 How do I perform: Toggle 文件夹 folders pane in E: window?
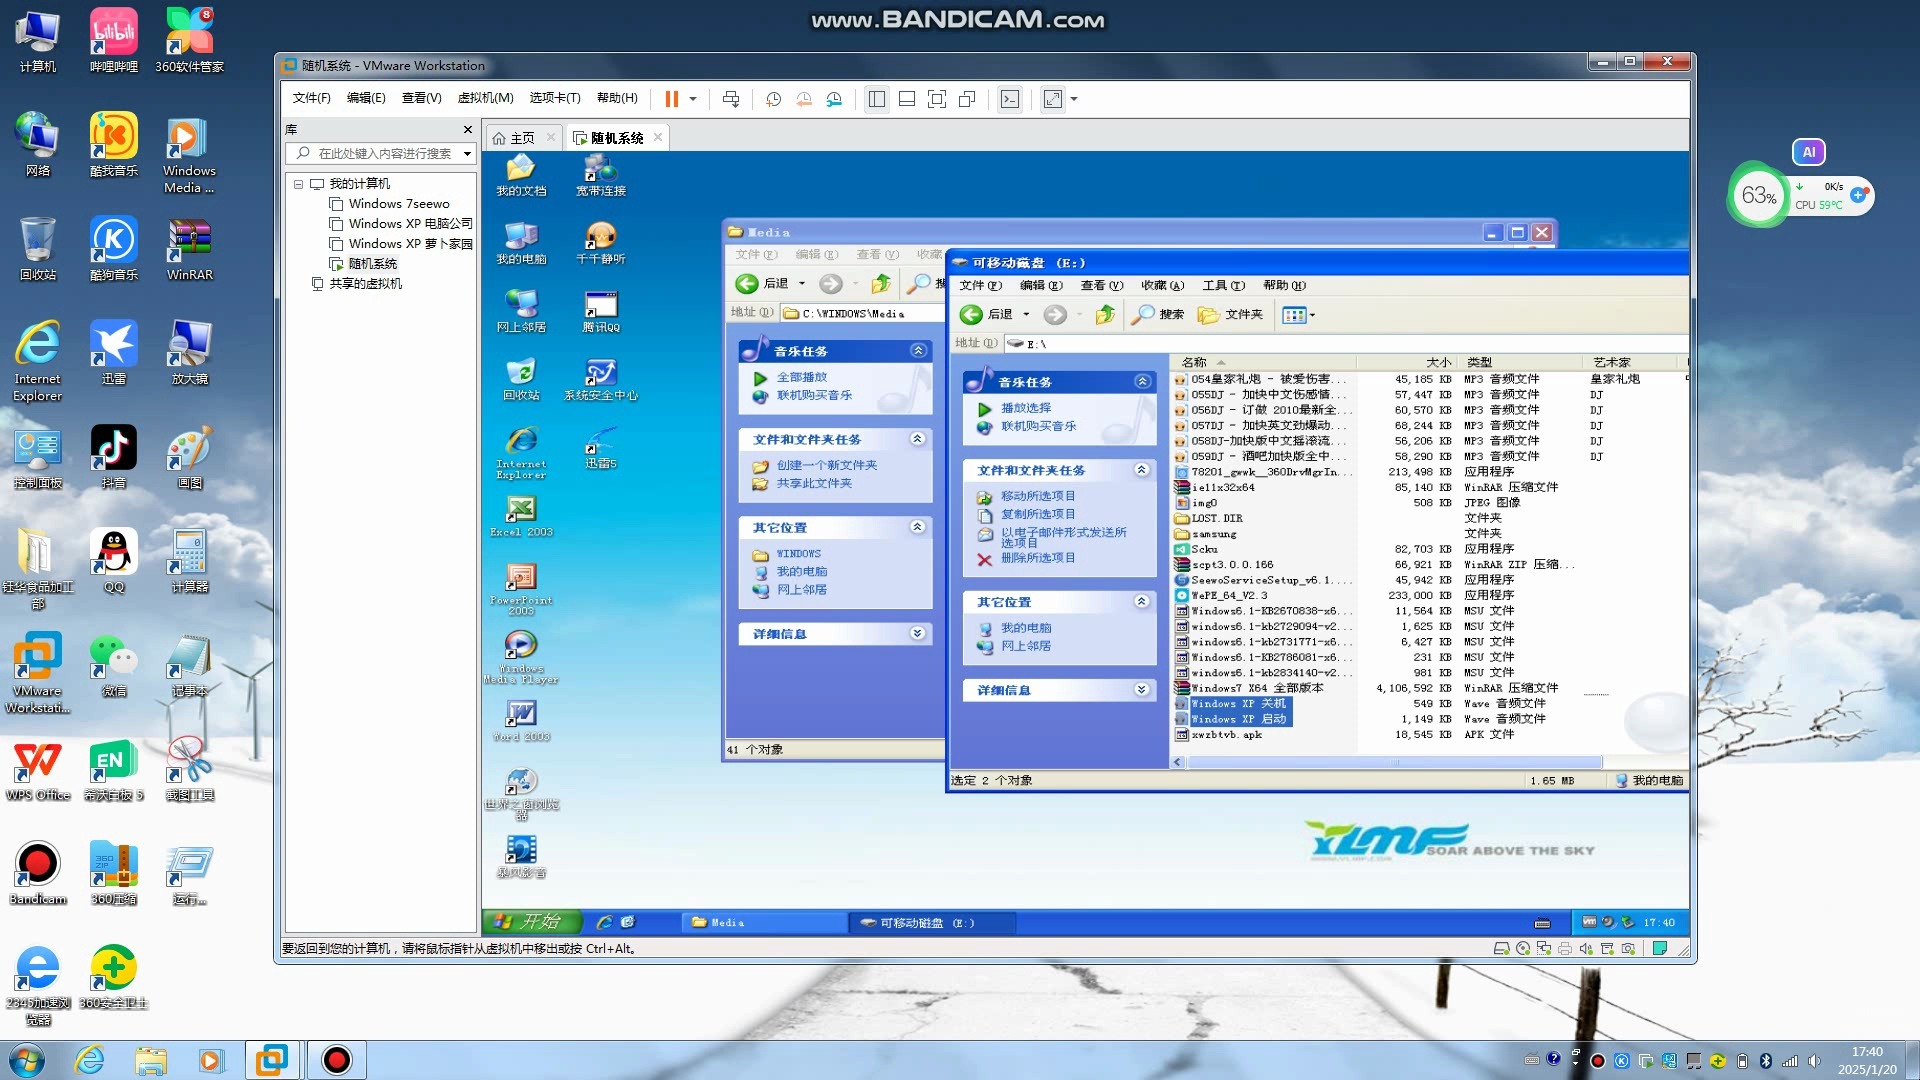[1231, 314]
